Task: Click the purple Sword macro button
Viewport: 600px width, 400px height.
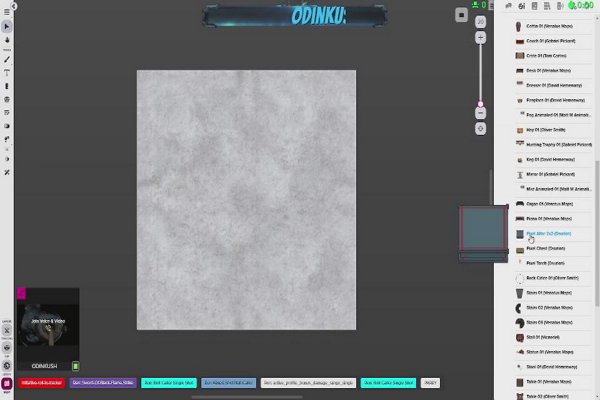Action: tap(103, 383)
